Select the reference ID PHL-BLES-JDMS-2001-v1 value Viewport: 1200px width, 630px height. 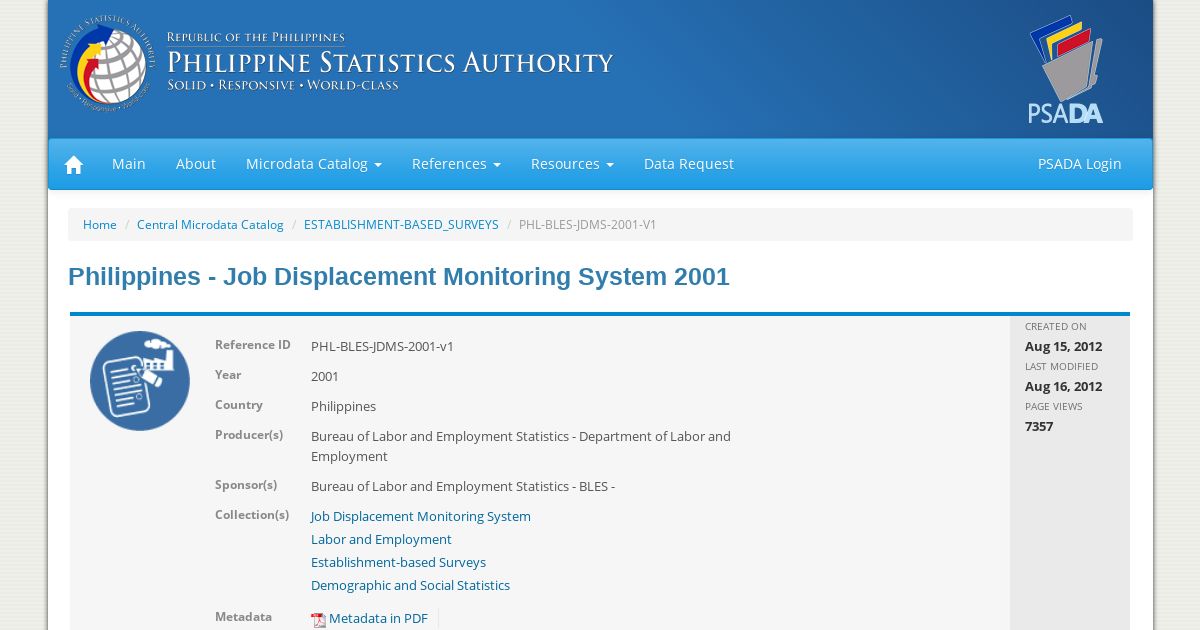point(382,347)
